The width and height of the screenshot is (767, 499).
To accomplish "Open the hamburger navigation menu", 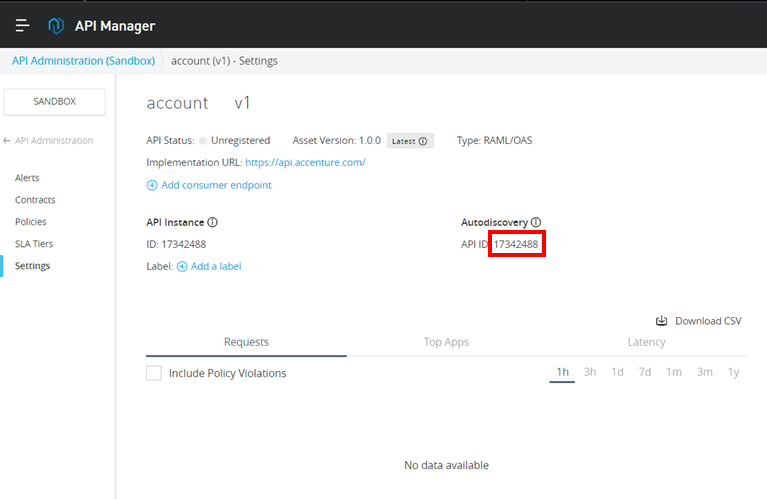I will pos(22,25).
